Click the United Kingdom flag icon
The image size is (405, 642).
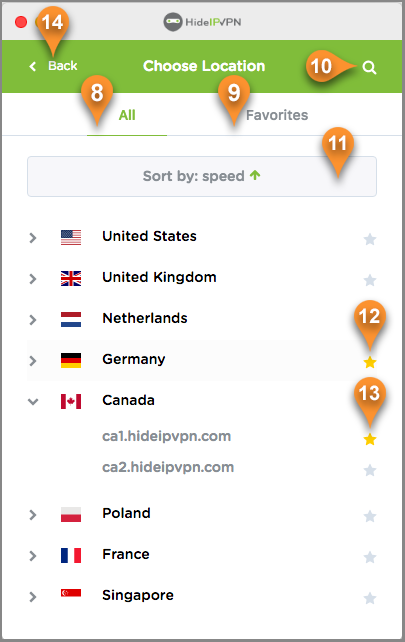click(71, 278)
